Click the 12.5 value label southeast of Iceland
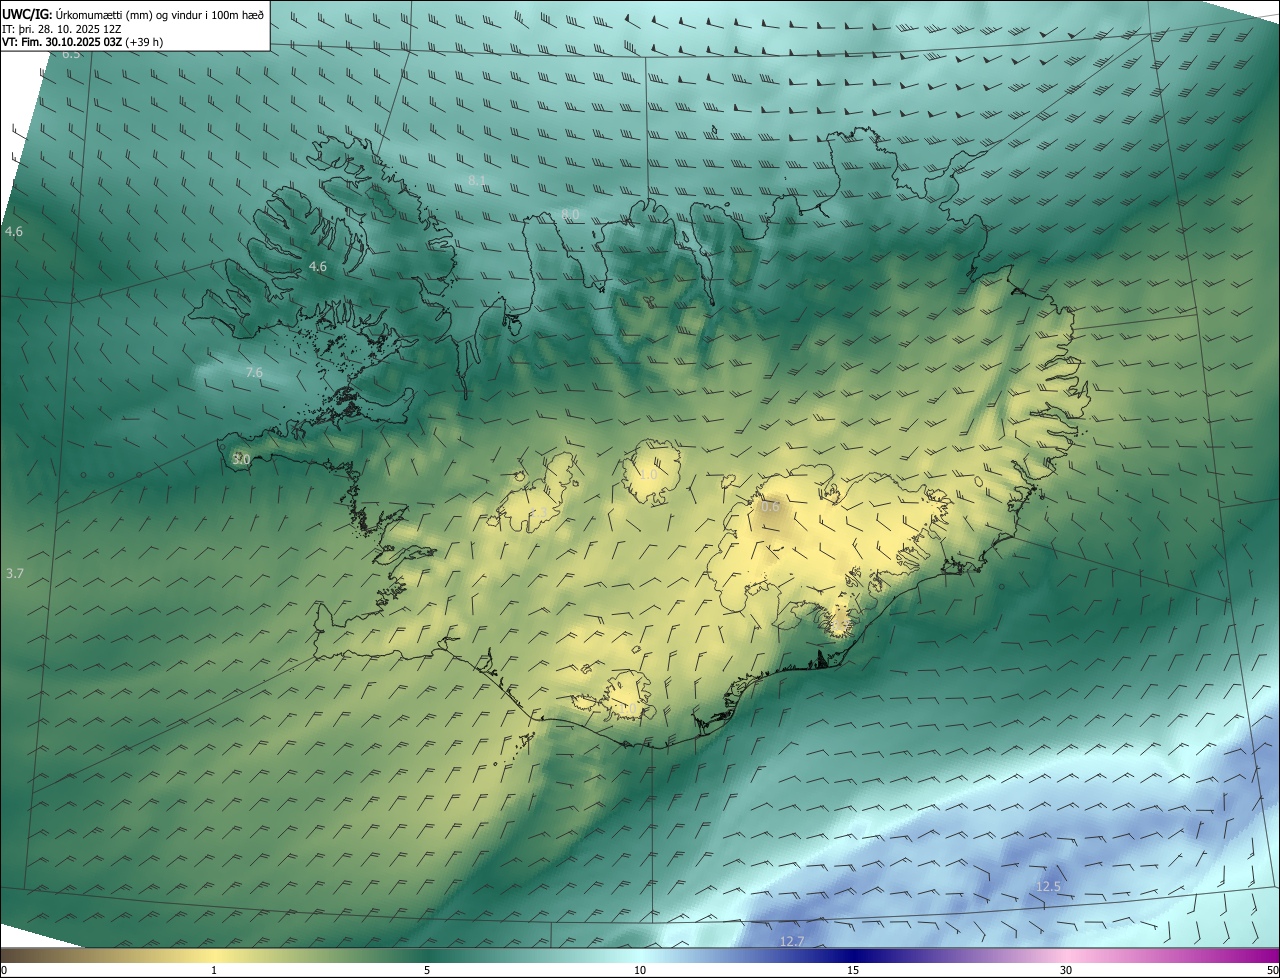 point(1048,887)
